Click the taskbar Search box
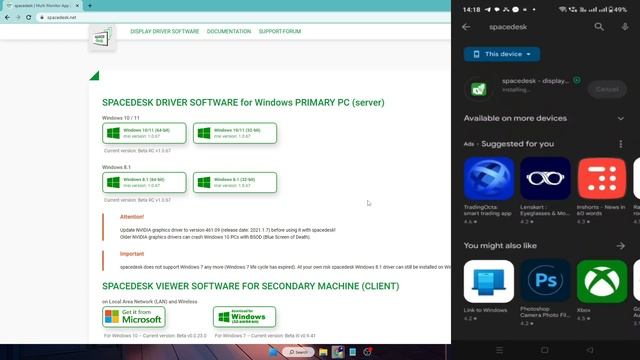640x360 pixels. point(298,352)
